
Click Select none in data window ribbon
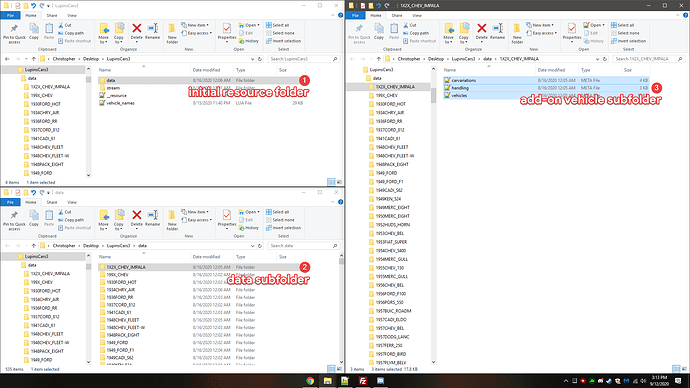280,220
